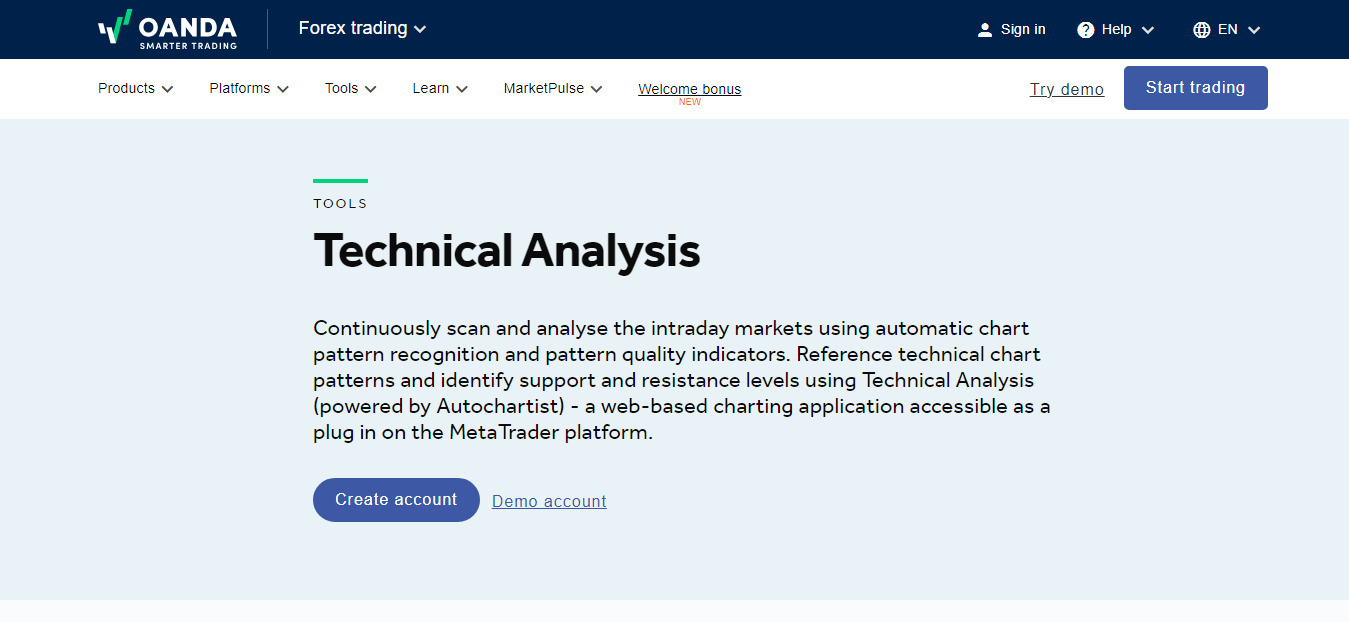This screenshot has width=1349, height=622.
Task: Click the Forex trading label
Action: pos(353,28)
